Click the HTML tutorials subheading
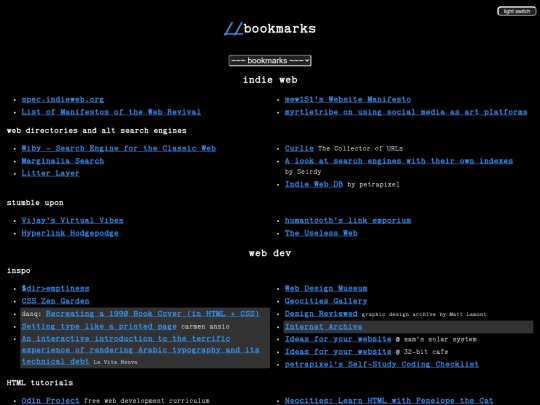This screenshot has width=540, height=405. 40,383
